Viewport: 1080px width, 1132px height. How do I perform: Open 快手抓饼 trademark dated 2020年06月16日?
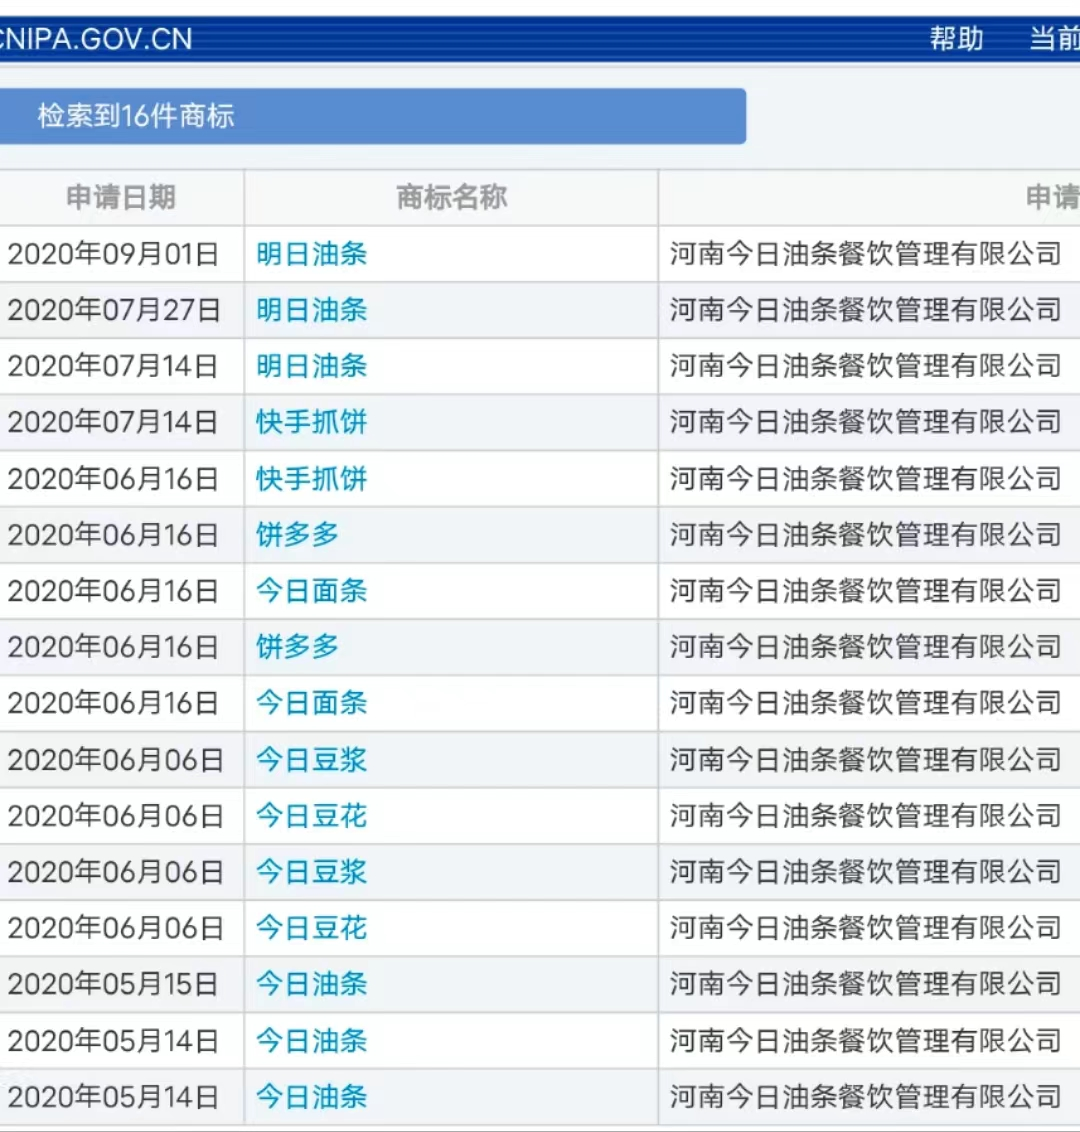tap(312, 479)
